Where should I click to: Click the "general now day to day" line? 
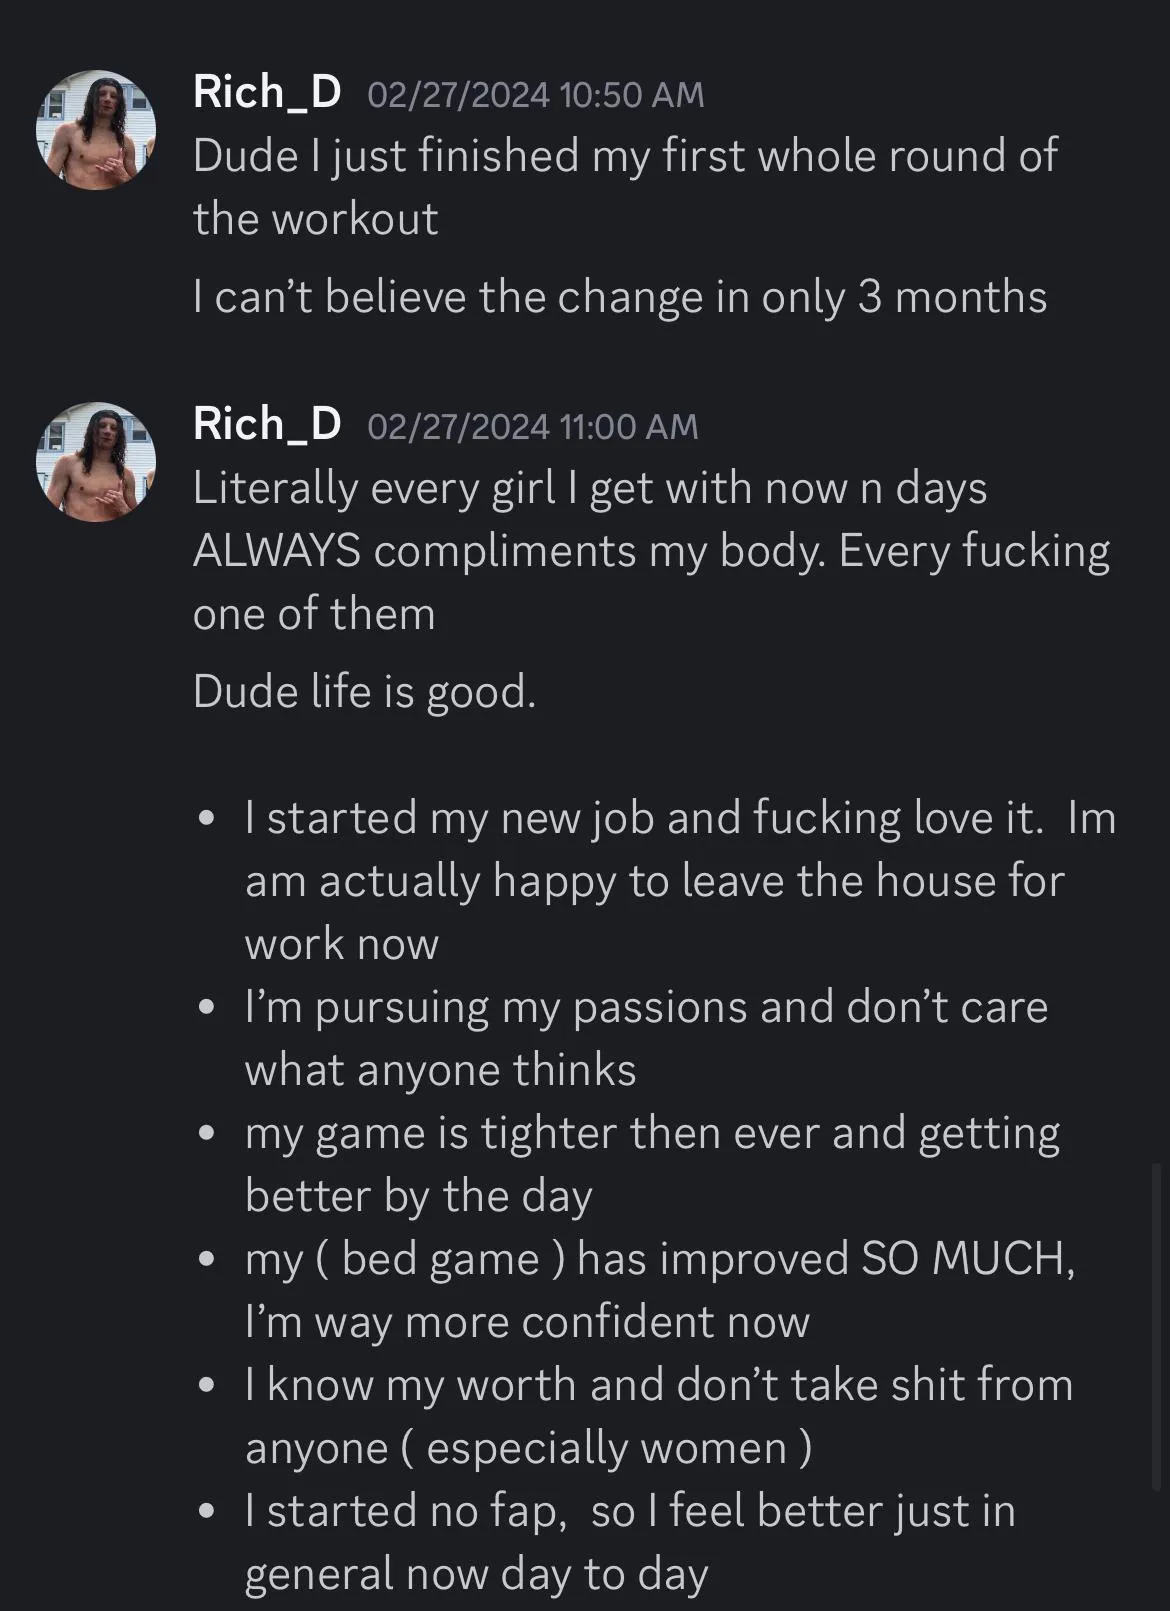click(476, 1573)
